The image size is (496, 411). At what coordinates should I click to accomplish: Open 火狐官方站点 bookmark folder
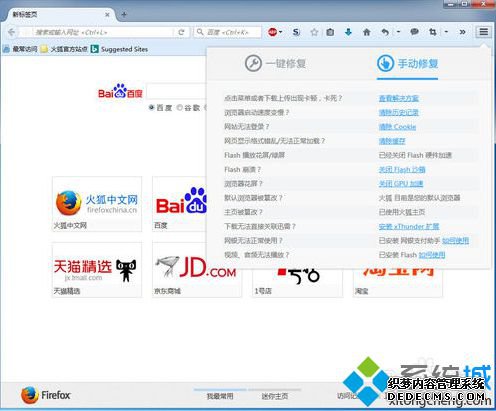tap(64, 49)
